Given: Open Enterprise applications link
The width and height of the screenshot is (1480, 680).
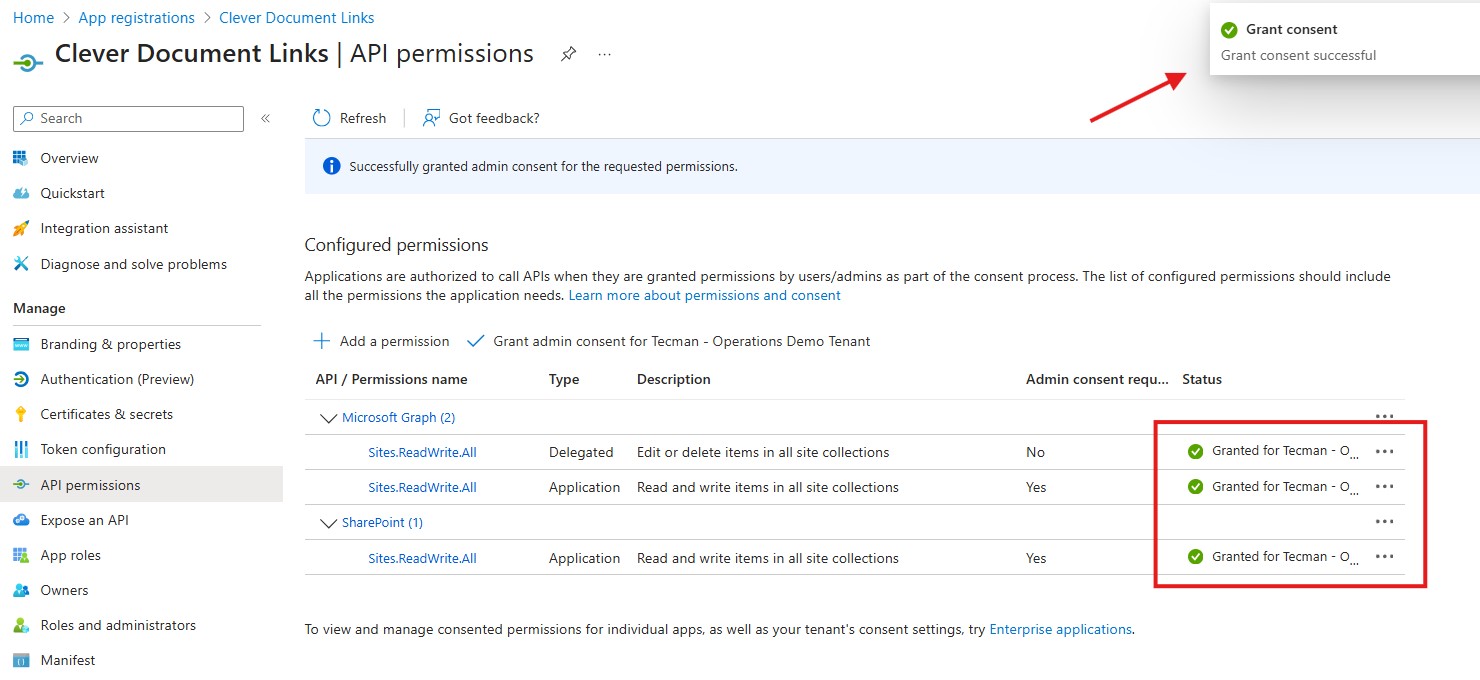Looking at the screenshot, I should (x=1060, y=630).
